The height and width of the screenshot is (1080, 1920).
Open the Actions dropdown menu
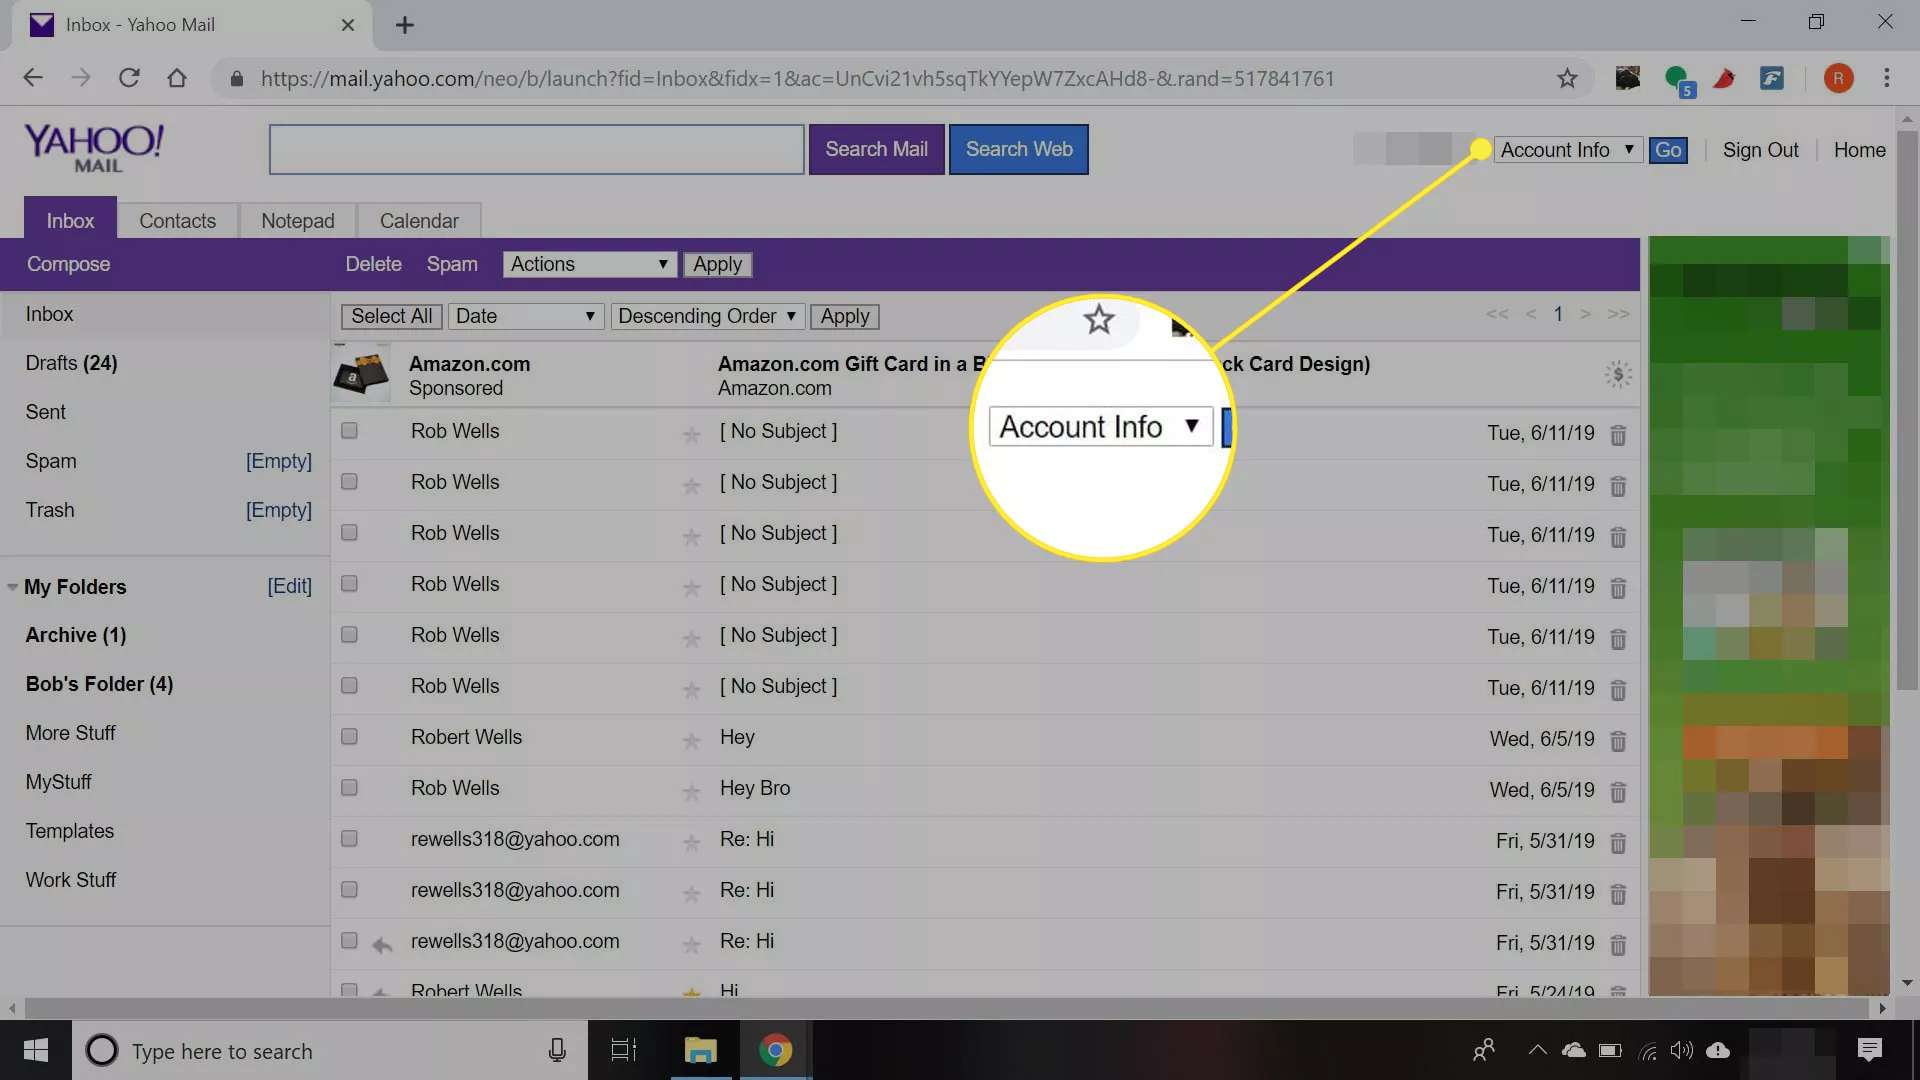(x=589, y=264)
